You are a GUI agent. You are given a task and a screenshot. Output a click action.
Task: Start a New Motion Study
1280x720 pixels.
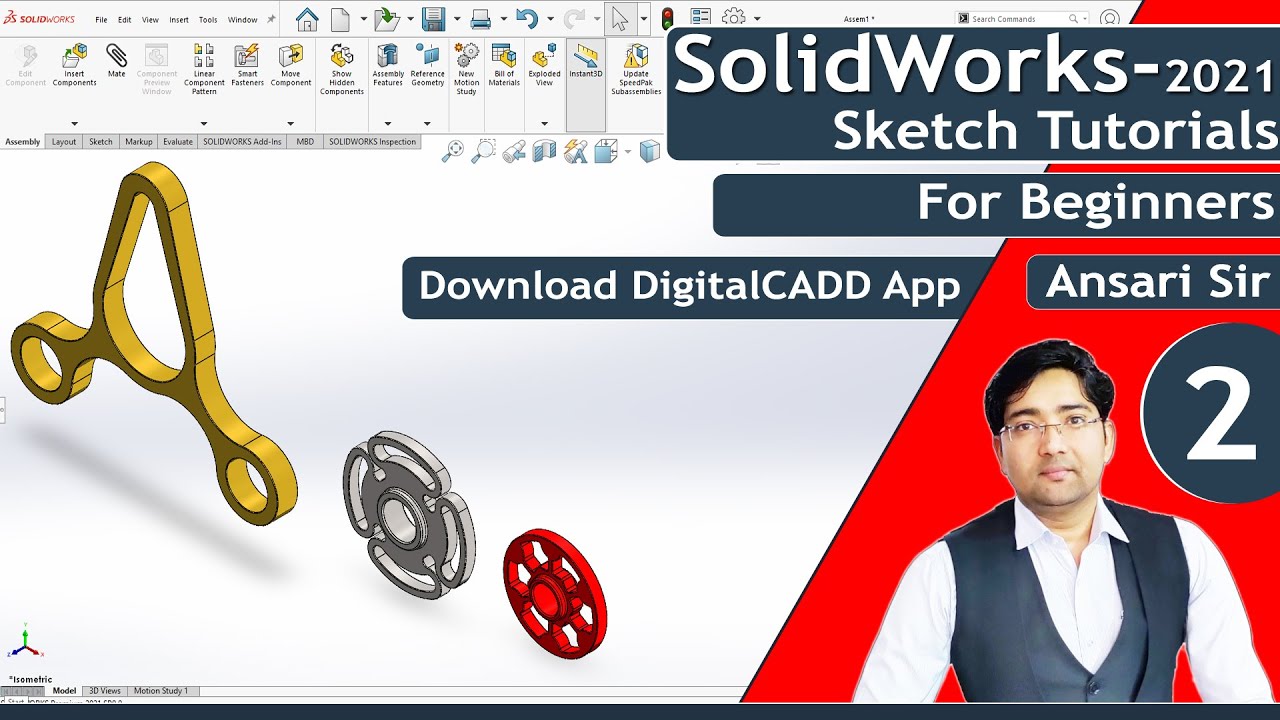pyautogui.click(x=467, y=69)
